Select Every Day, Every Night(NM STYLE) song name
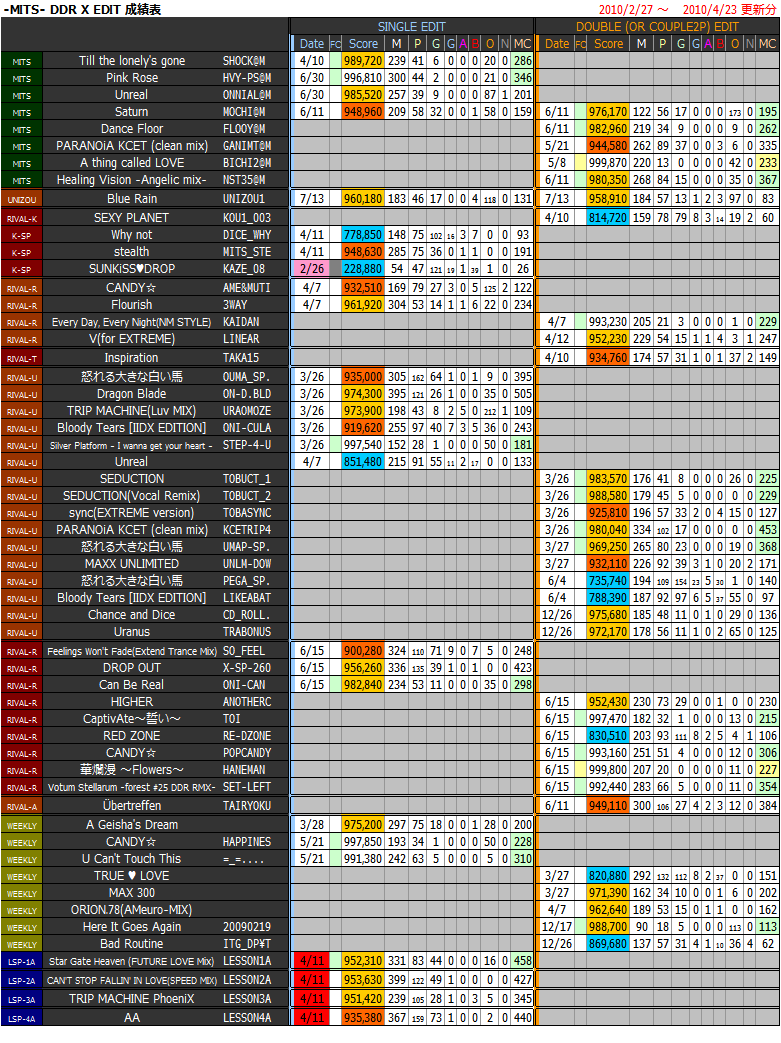Screen dimensions: 781x1043 [x=132, y=322]
